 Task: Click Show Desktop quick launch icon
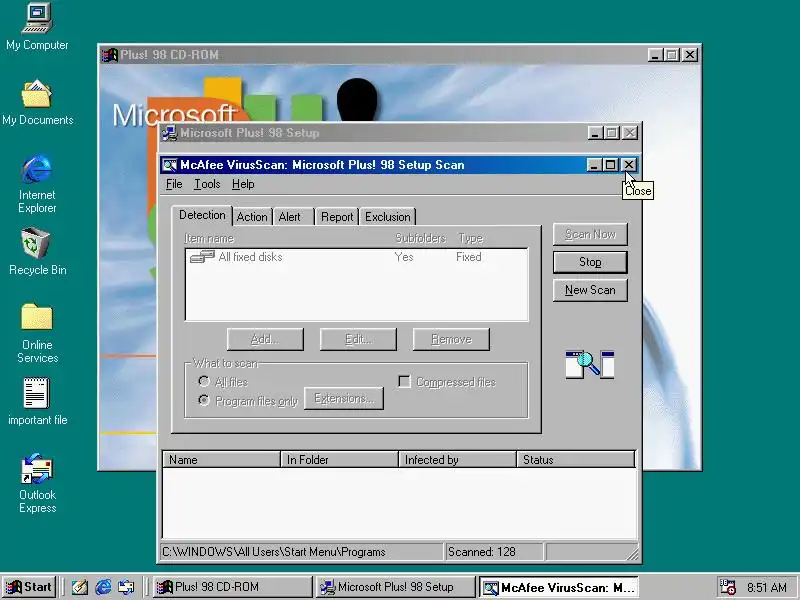tap(79, 587)
